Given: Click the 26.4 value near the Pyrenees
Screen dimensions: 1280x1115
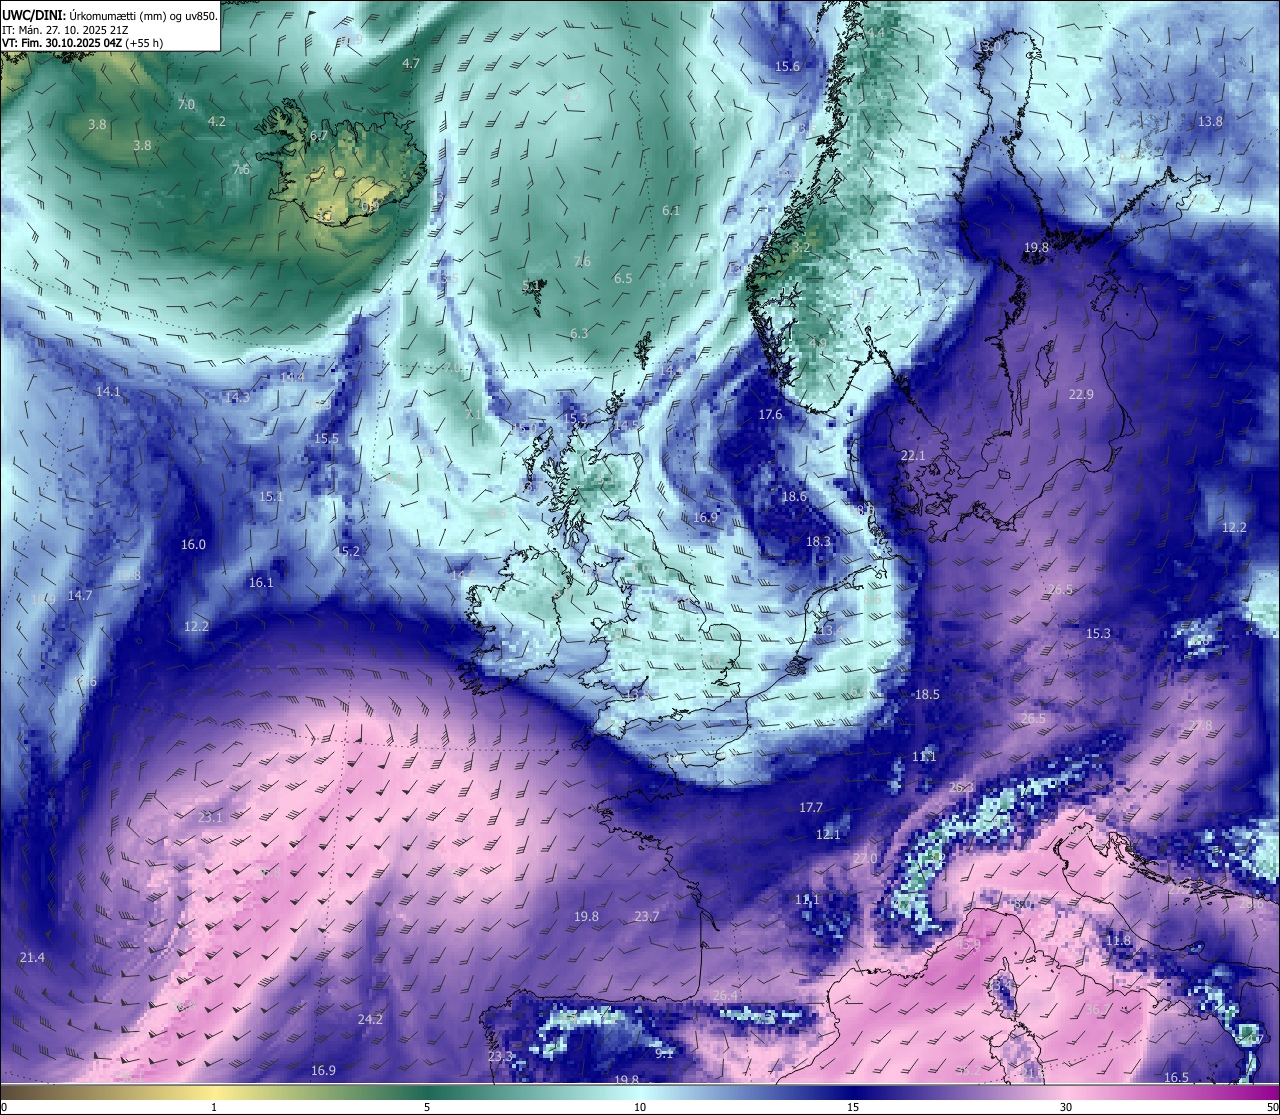Looking at the screenshot, I should click(x=725, y=995).
